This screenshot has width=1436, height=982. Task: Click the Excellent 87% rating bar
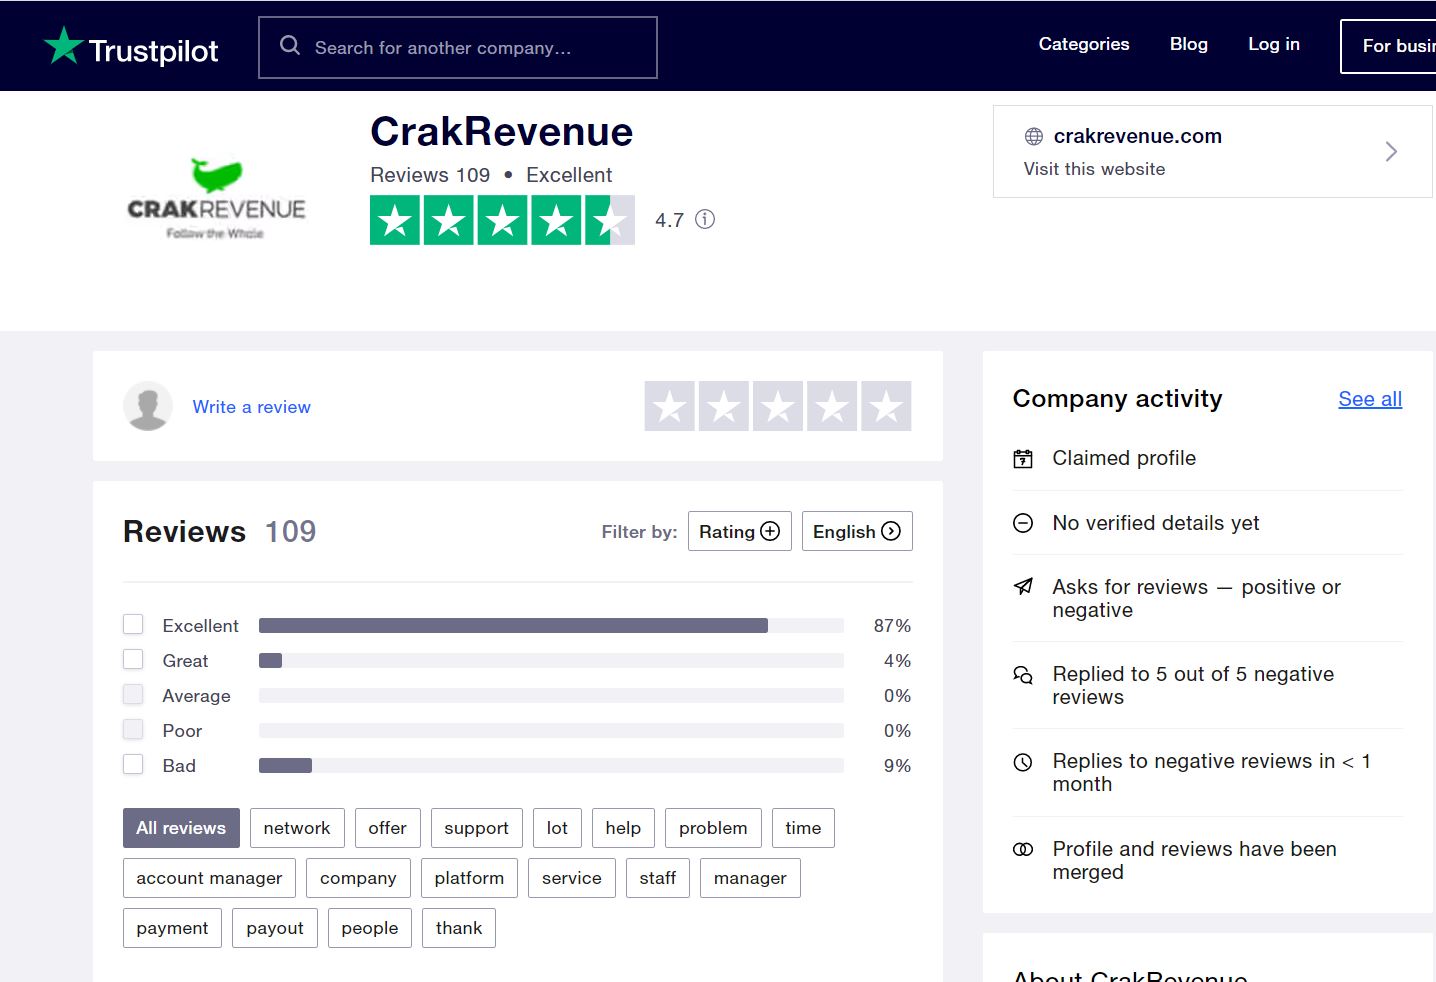point(551,626)
